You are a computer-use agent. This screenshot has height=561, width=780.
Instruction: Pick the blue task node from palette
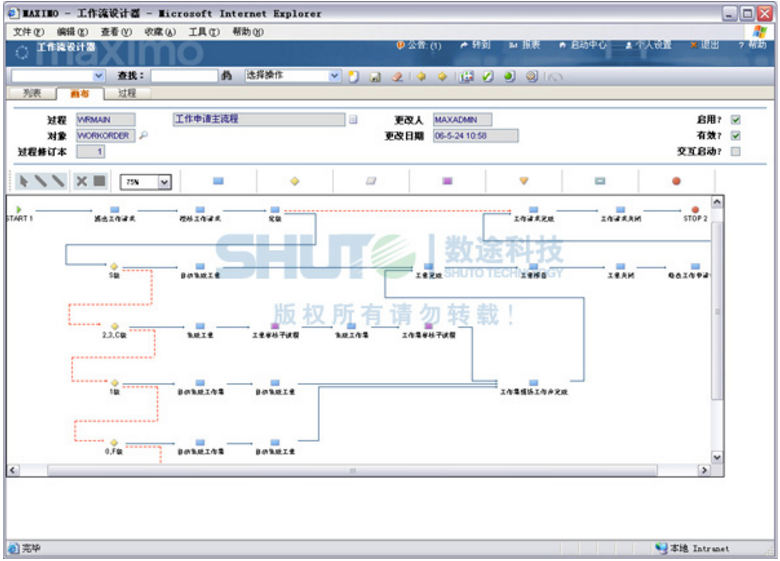click(218, 181)
